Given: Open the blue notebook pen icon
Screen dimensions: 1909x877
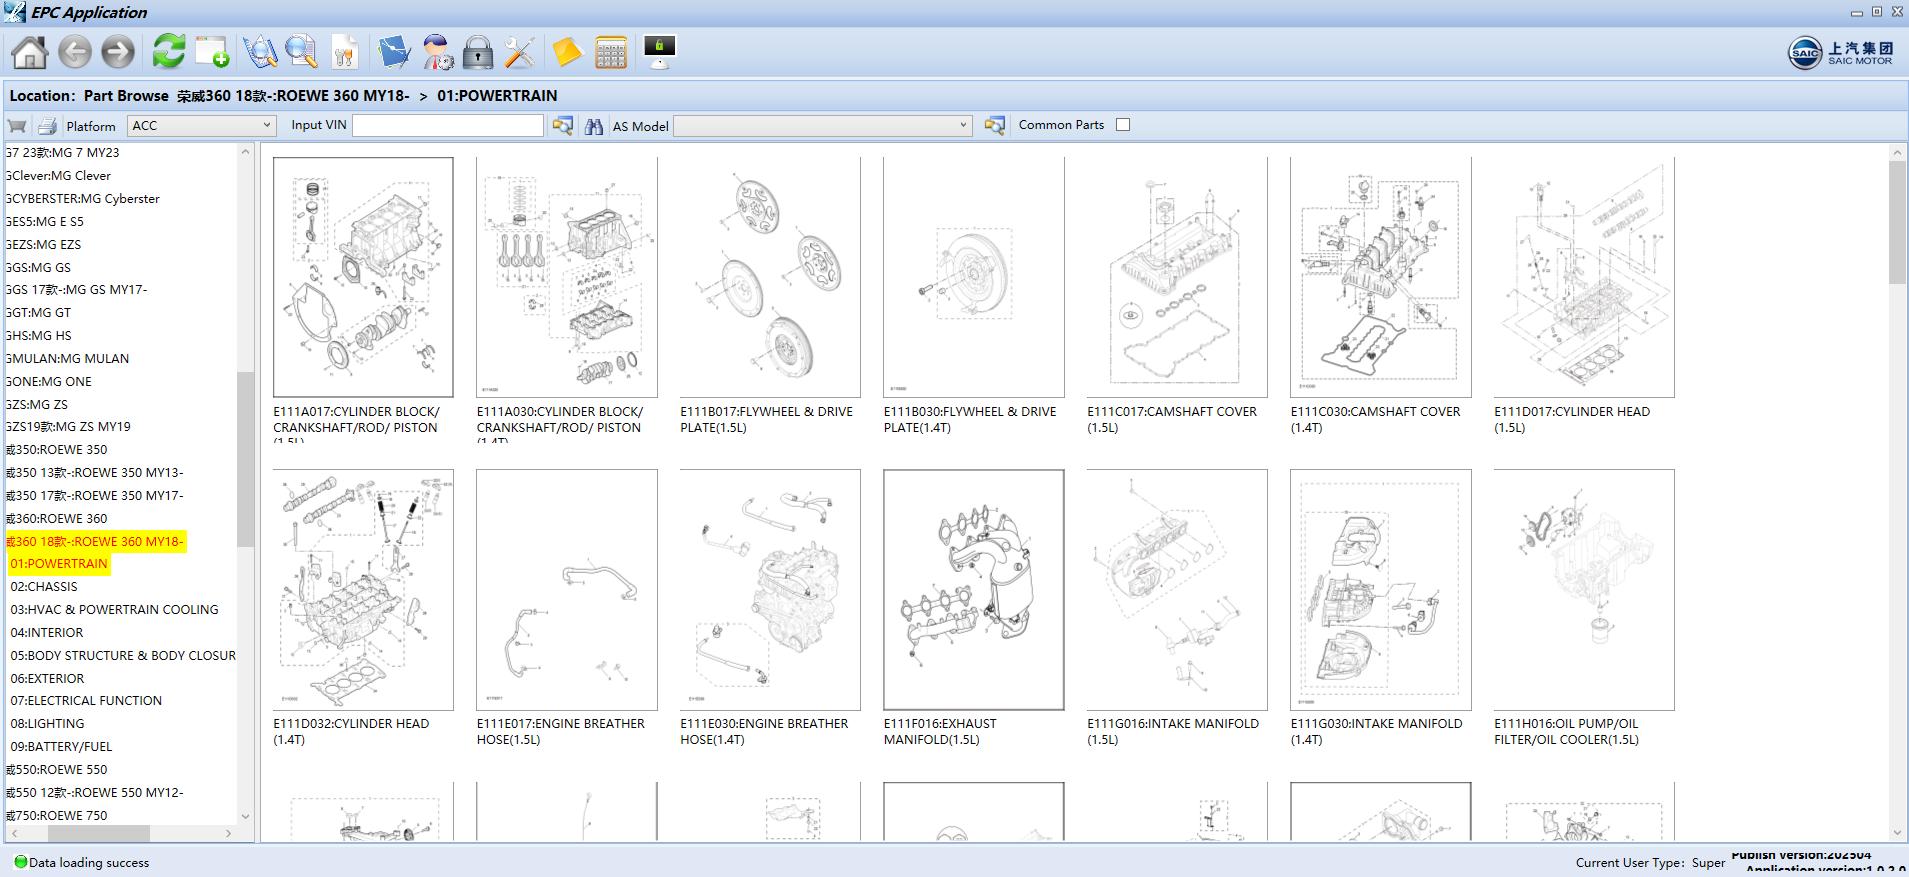Looking at the screenshot, I should point(393,52).
